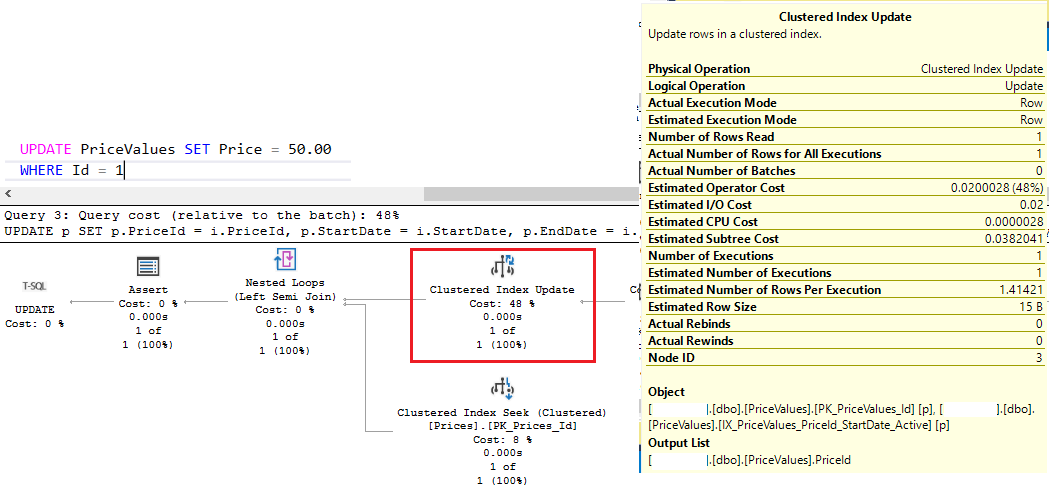Click the 'Object' heading in the tooltip

coord(666,392)
